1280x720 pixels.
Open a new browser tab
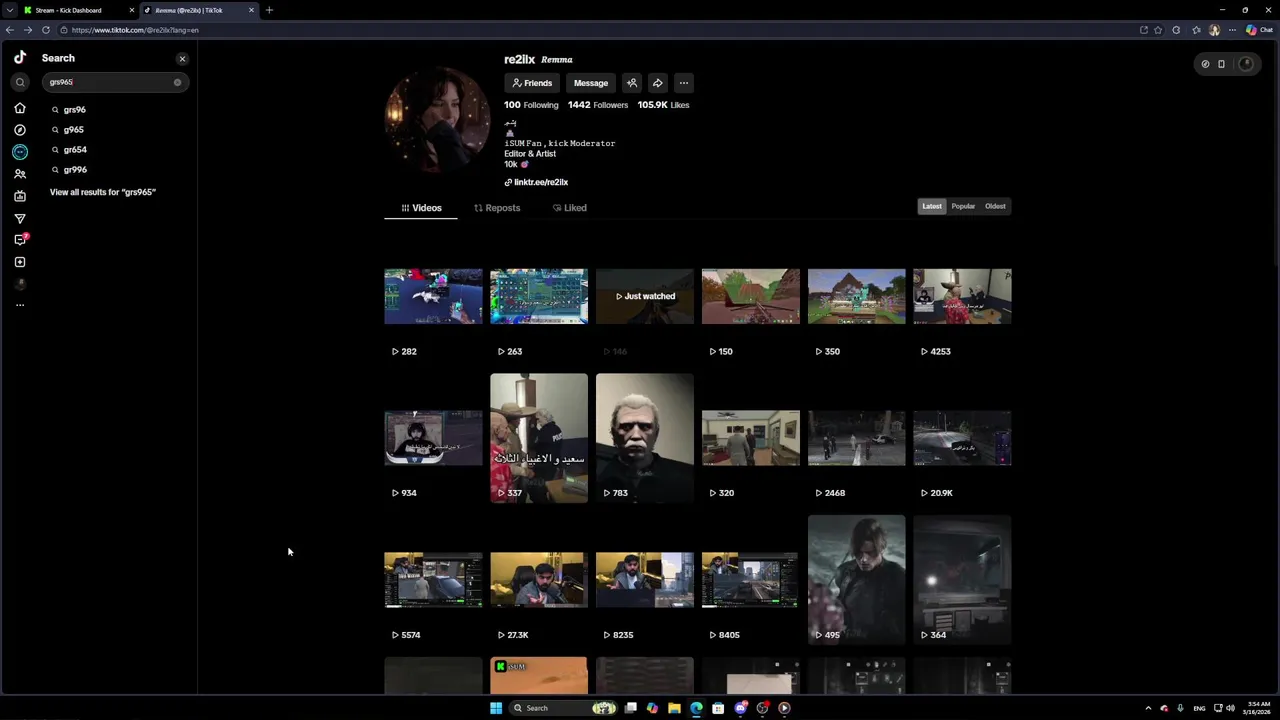point(269,10)
